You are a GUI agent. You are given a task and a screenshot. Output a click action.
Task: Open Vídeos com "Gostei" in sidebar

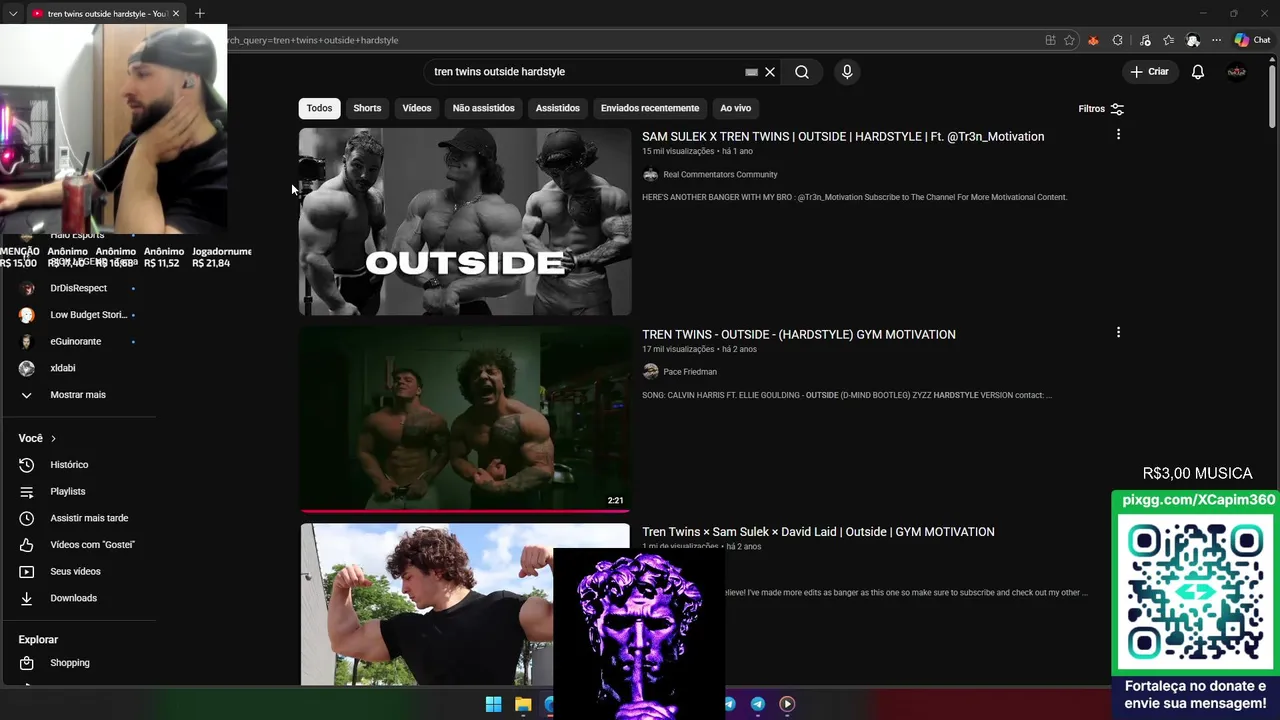(x=78, y=545)
